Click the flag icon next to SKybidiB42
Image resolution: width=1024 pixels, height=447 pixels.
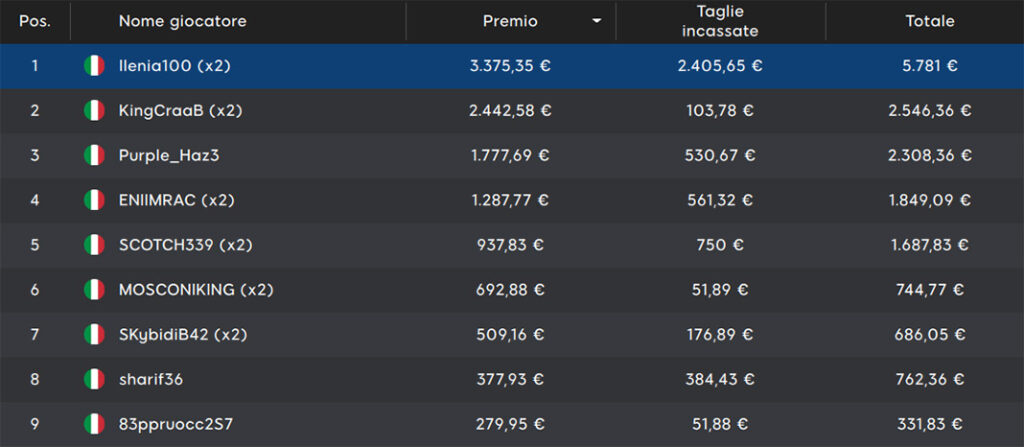(x=94, y=335)
